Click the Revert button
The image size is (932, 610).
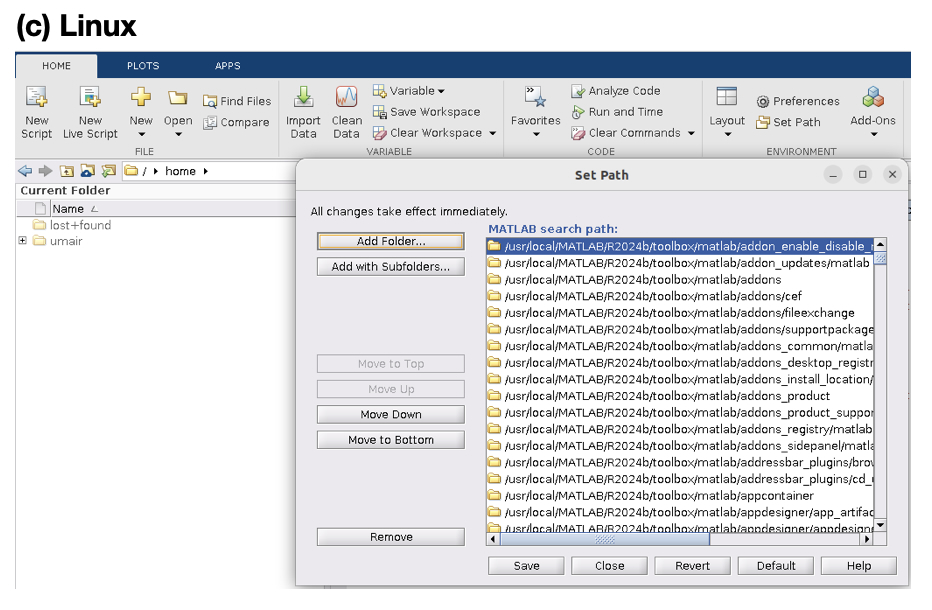692,566
